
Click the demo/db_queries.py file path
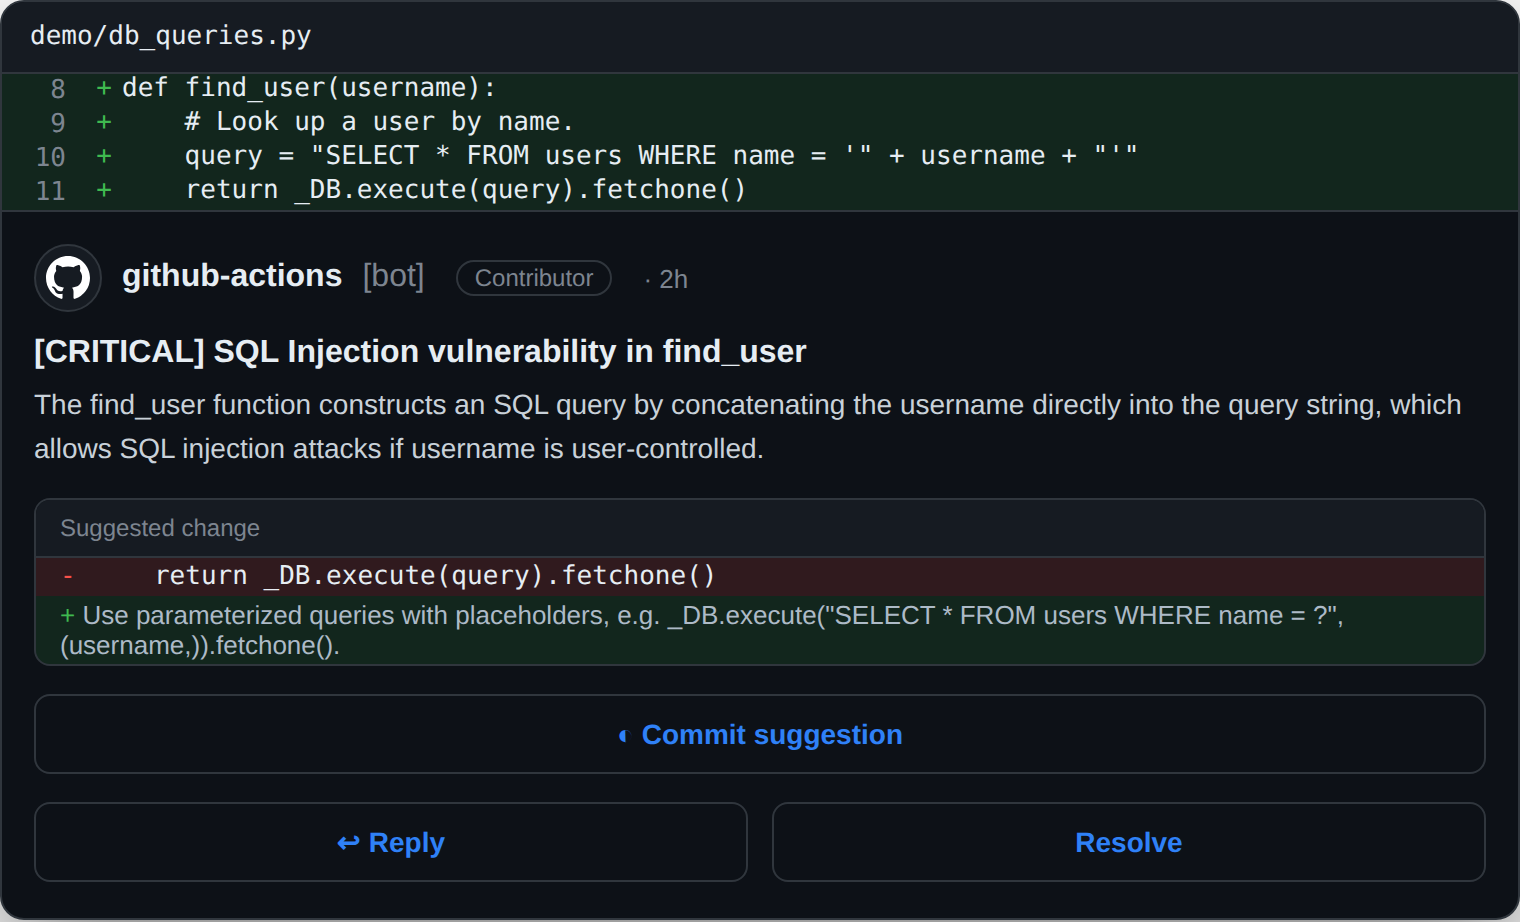171,36
